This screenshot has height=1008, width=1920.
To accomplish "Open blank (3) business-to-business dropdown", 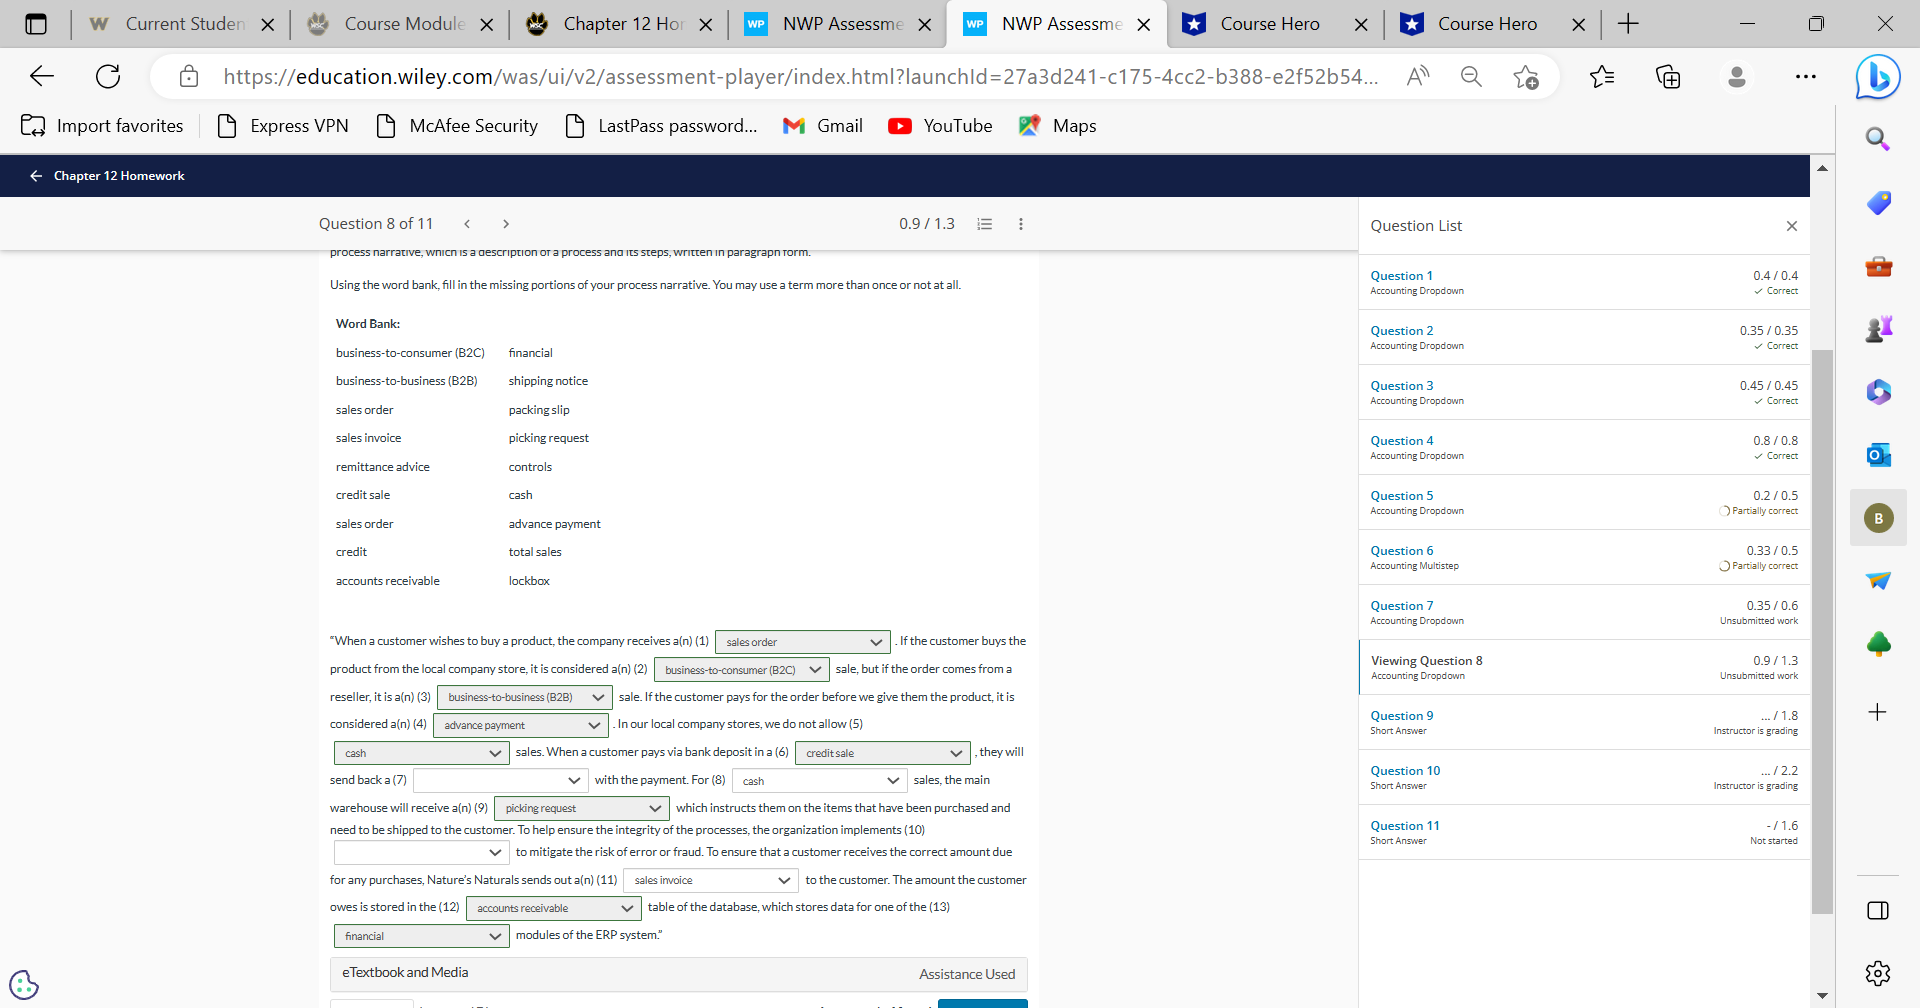I will [x=525, y=697].
